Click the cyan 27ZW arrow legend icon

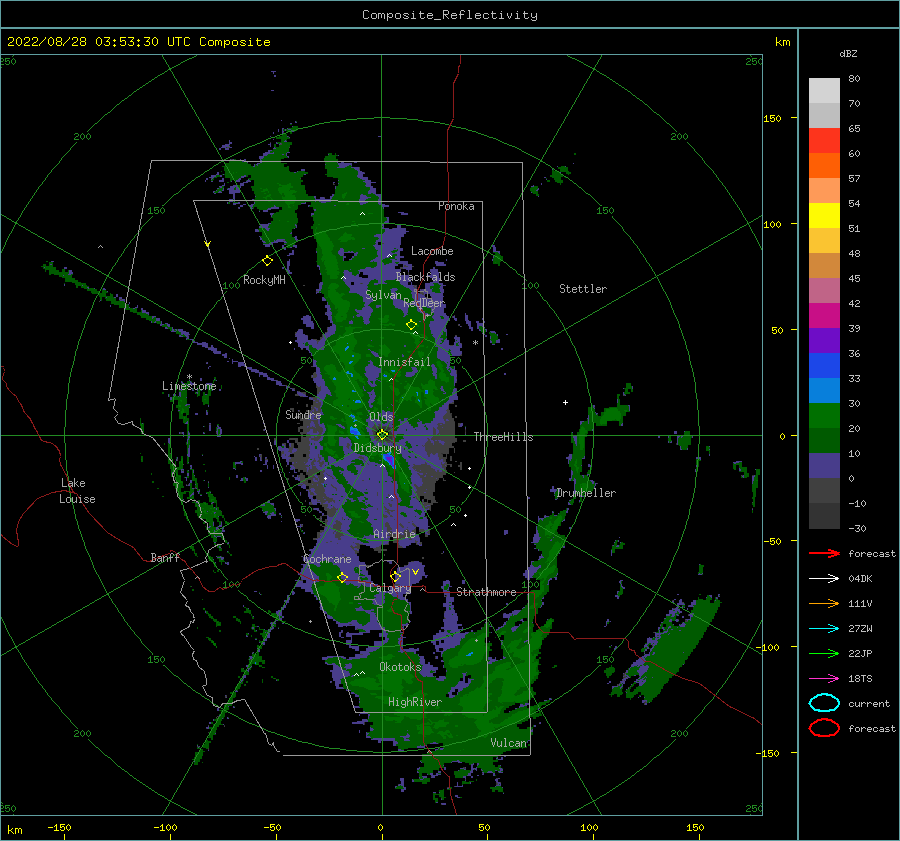coord(824,628)
